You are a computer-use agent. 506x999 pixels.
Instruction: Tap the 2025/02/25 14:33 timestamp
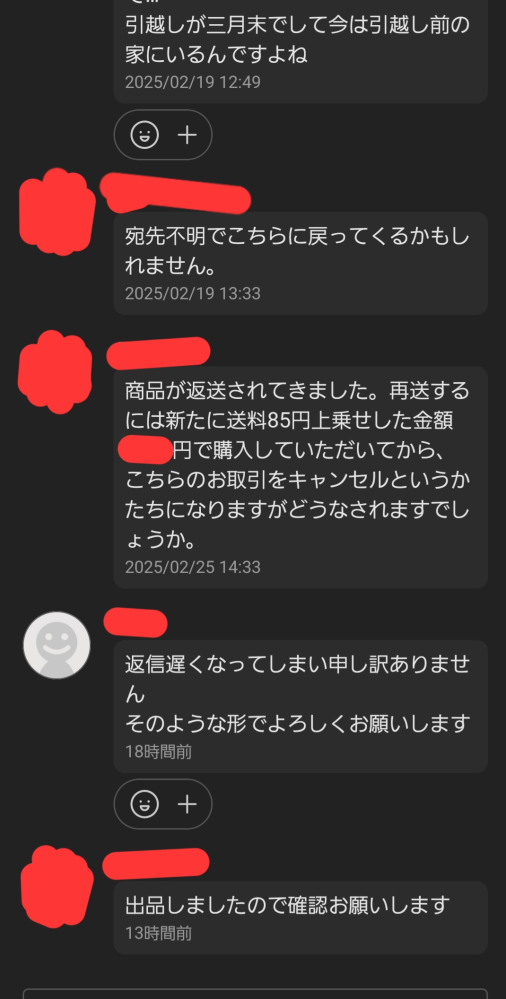pos(192,567)
